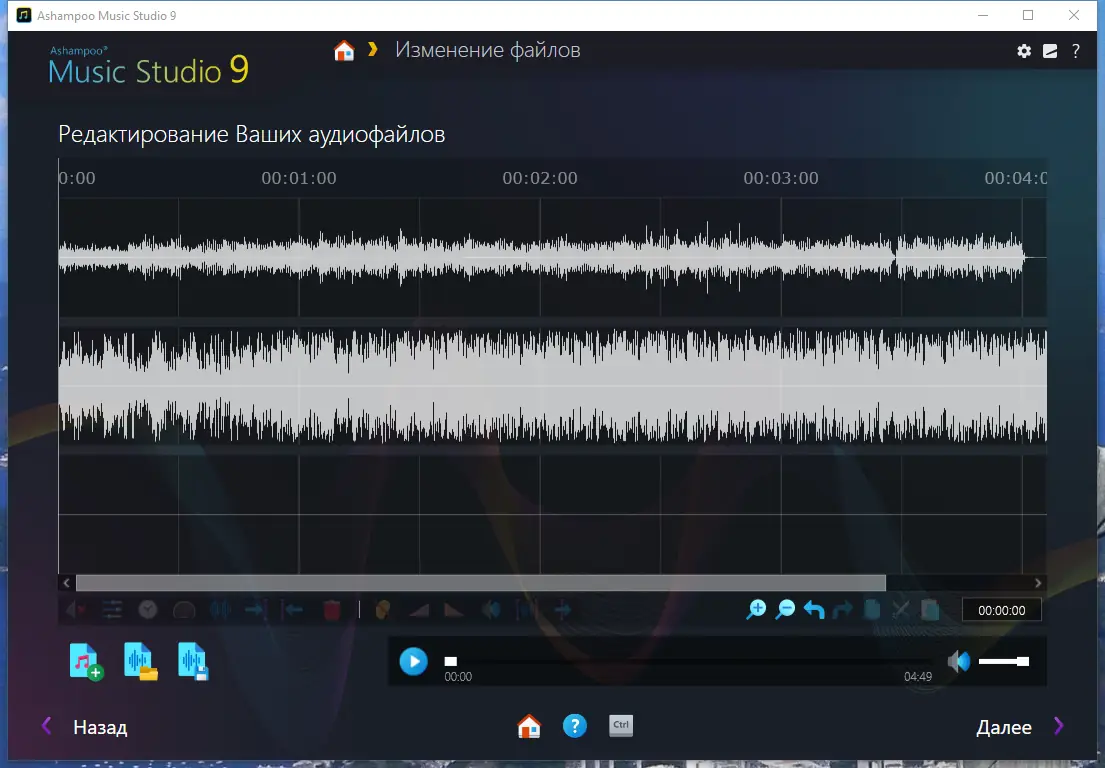Click the 00:00:00 time position field
This screenshot has width=1105, height=768.
[1001, 610]
